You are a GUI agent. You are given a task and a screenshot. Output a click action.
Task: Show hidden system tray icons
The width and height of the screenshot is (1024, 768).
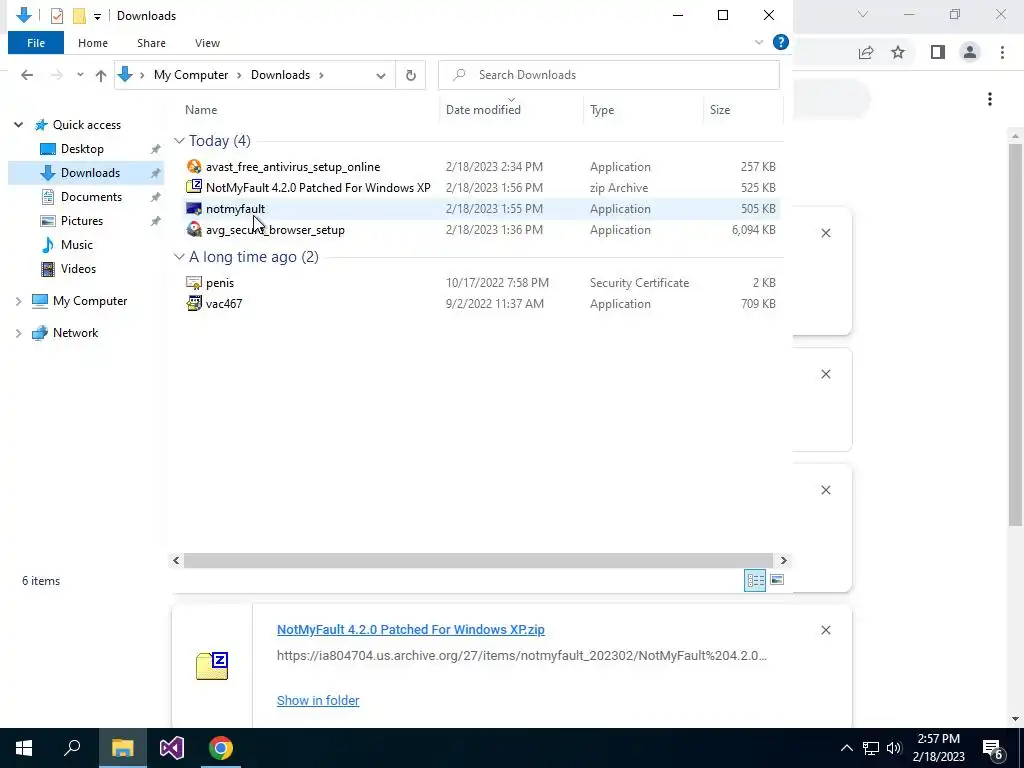[846, 748]
